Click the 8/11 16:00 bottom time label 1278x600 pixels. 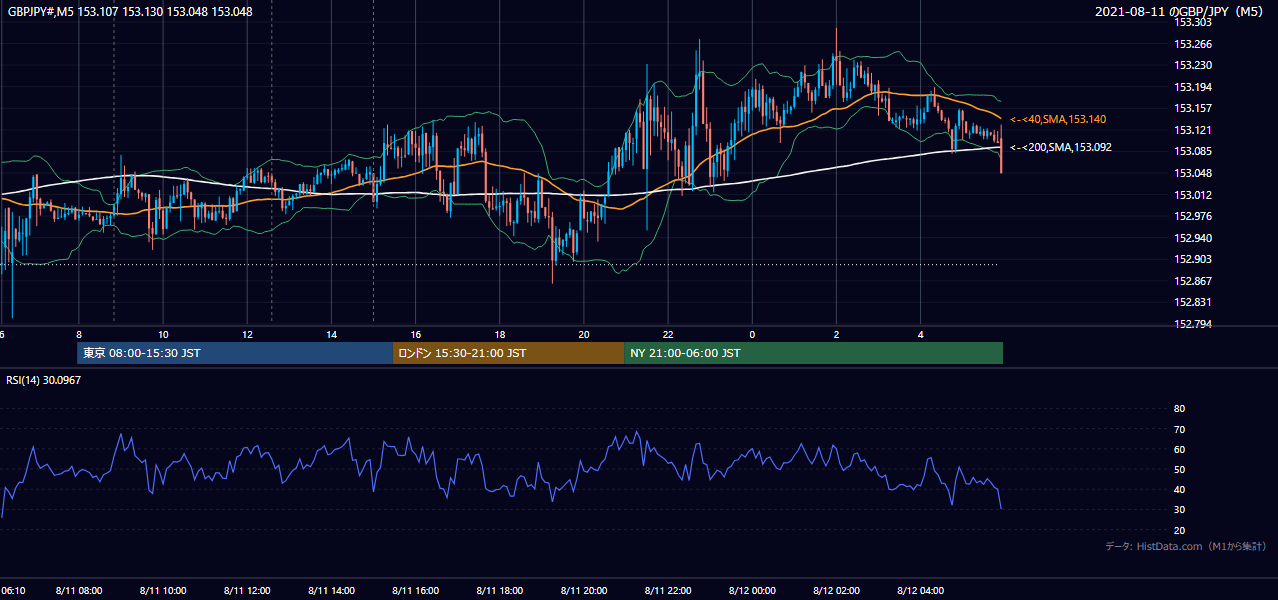tap(415, 591)
